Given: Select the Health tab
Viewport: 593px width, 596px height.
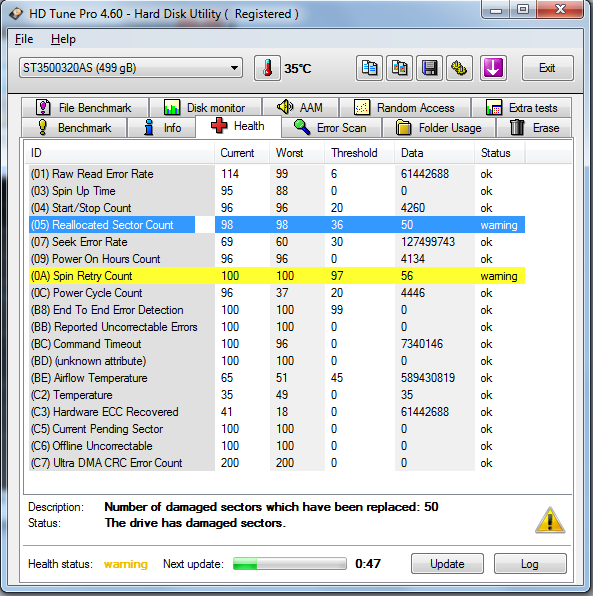Looking at the screenshot, I should tap(238, 126).
